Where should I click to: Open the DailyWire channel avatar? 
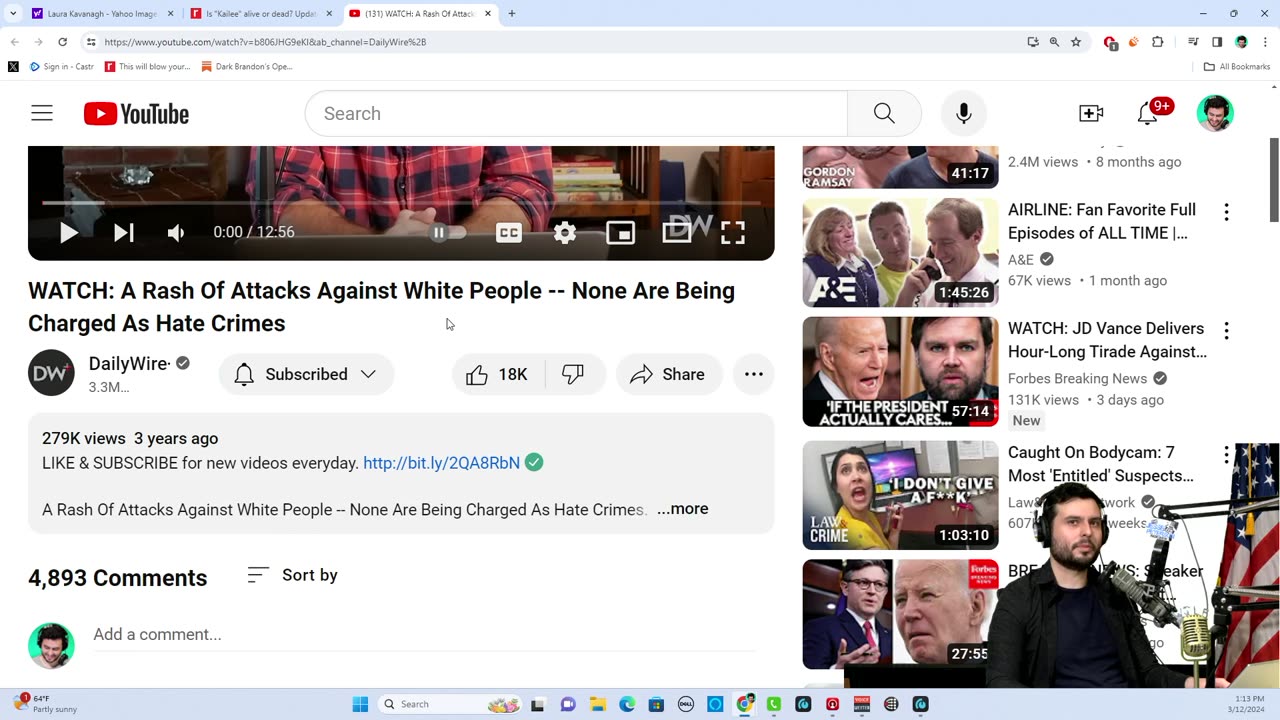click(51, 373)
